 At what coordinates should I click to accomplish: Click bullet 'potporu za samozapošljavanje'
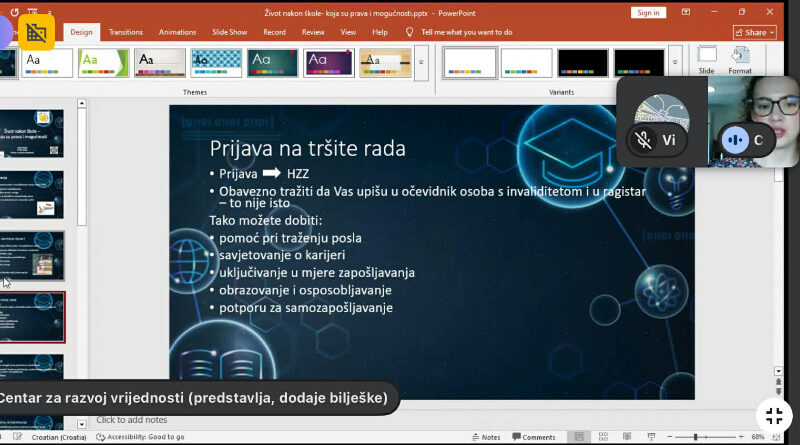(x=306, y=308)
